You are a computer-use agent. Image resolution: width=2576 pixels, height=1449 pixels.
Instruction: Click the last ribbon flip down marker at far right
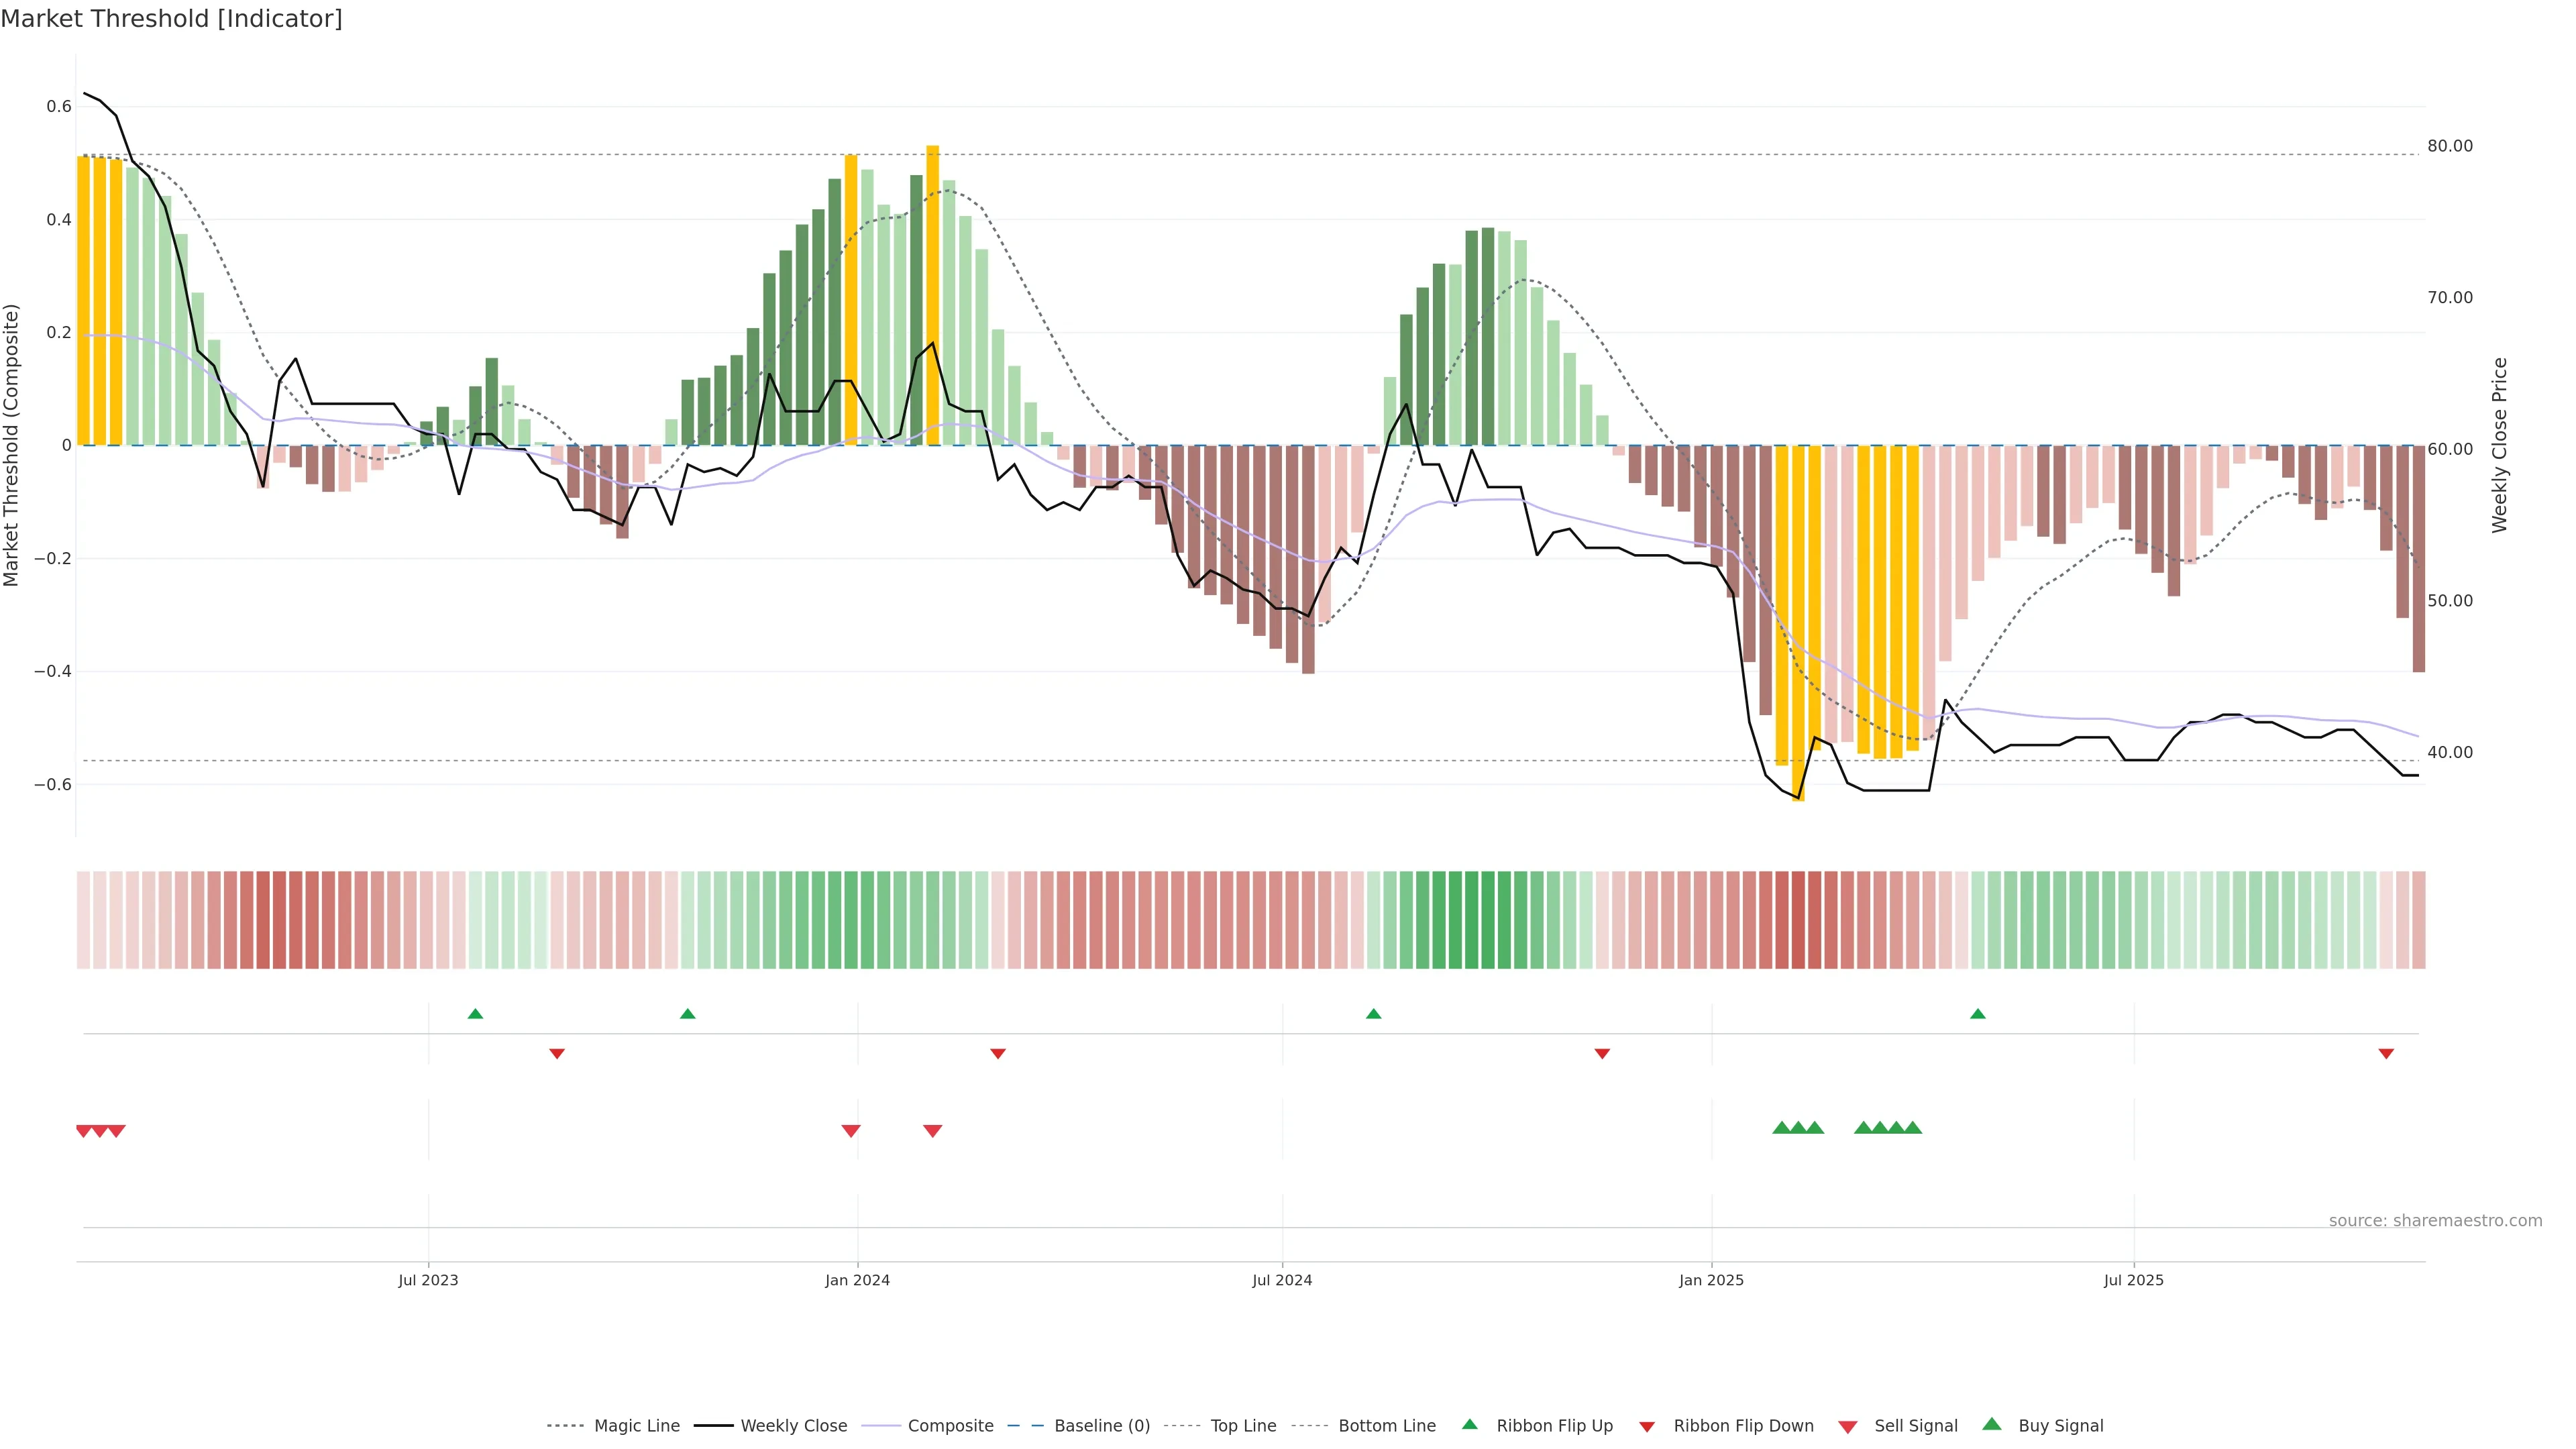coord(2386,1053)
